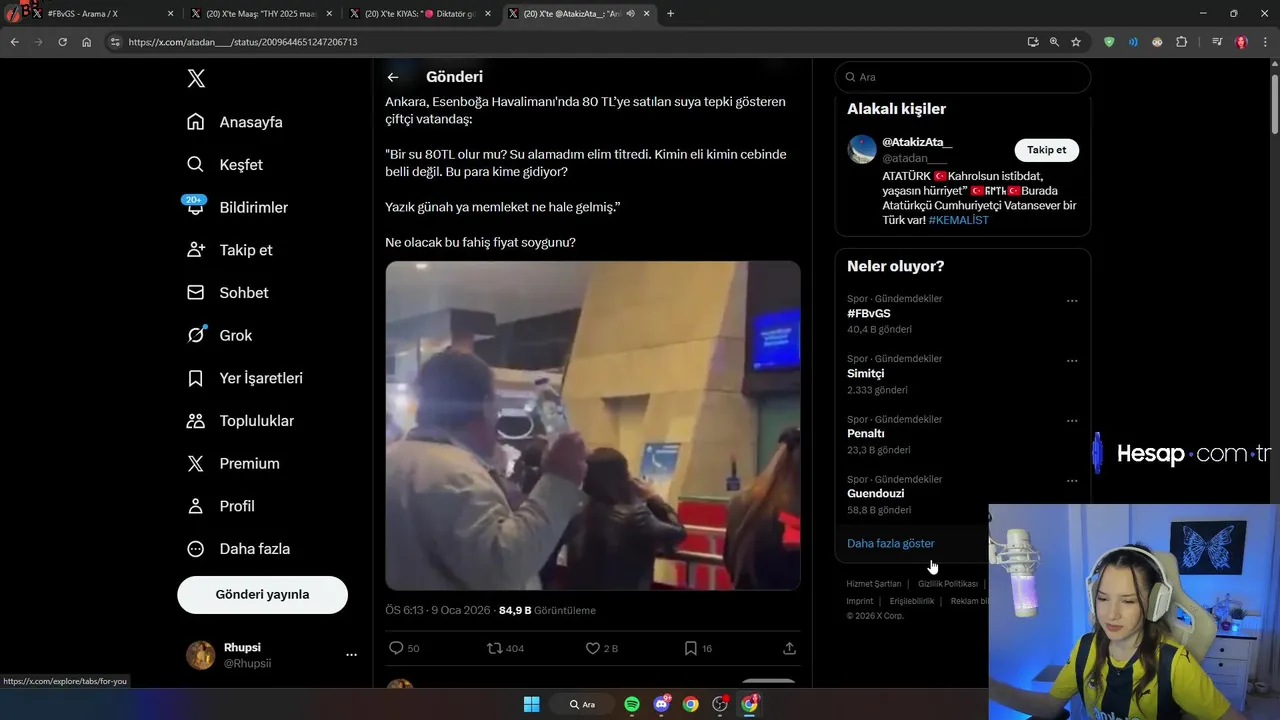Screen dimensions: 1280x720
Task: Open Rhupsi account options menu
Action: tap(351, 655)
